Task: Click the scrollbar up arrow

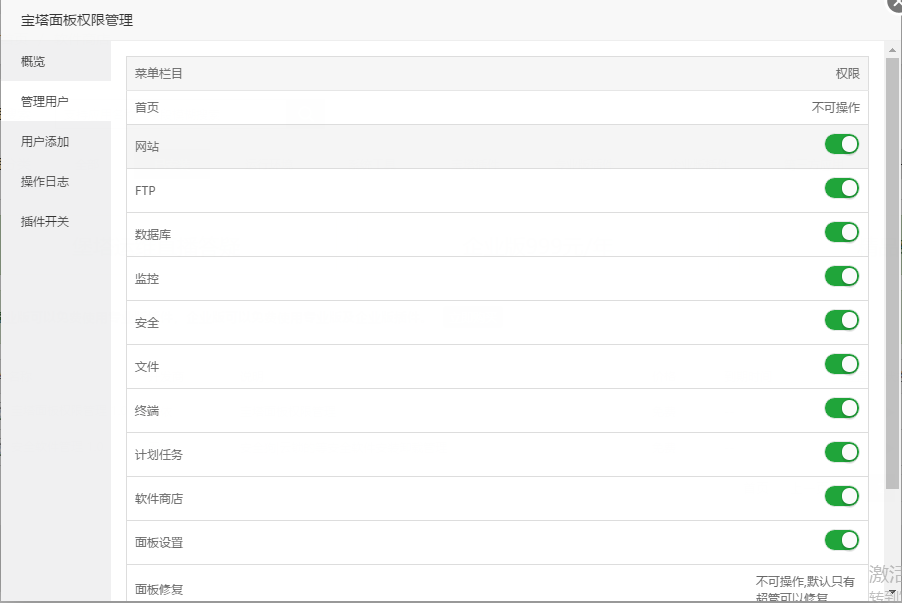Action: click(x=892, y=48)
